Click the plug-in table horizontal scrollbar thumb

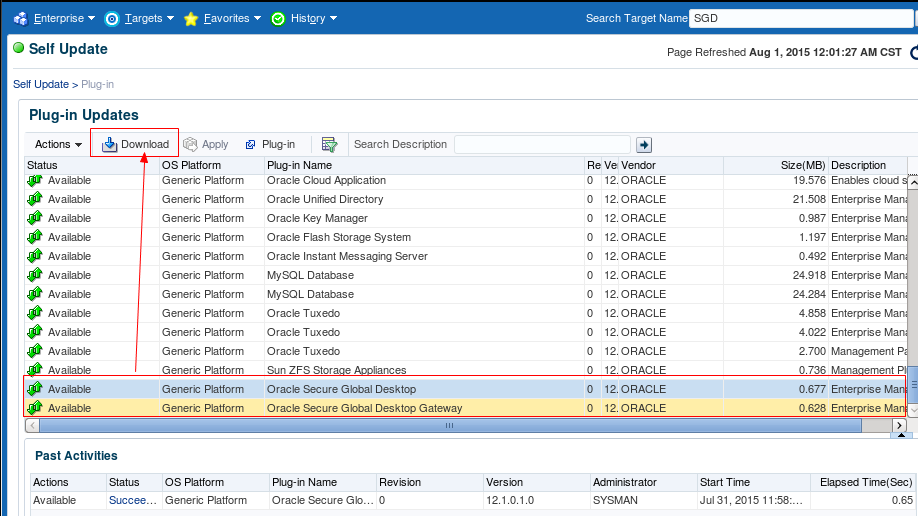click(450, 426)
